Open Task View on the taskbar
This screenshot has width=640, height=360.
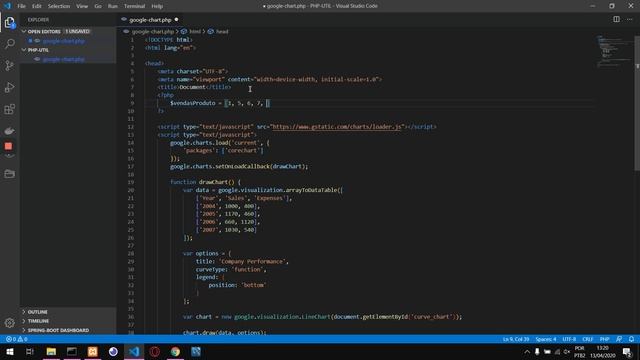coord(30,351)
